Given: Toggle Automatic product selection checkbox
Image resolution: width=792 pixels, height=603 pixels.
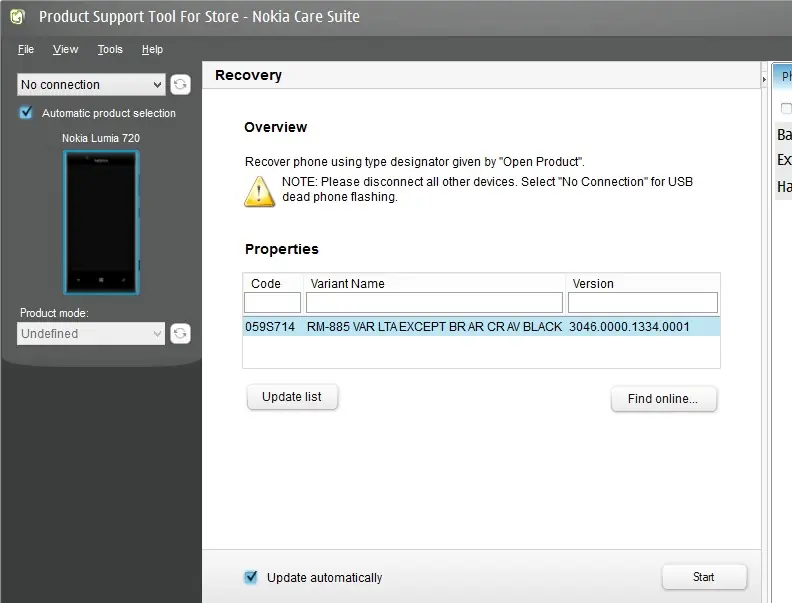Looking at the screenshot, I should click(x=26, y=112).
